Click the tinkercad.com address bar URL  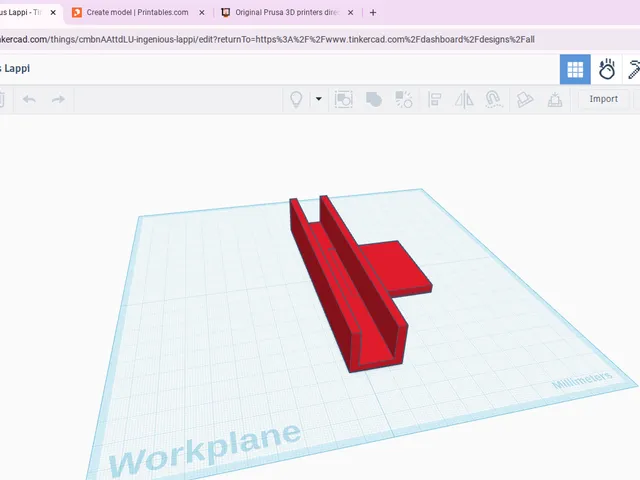(x=267, y=40)
